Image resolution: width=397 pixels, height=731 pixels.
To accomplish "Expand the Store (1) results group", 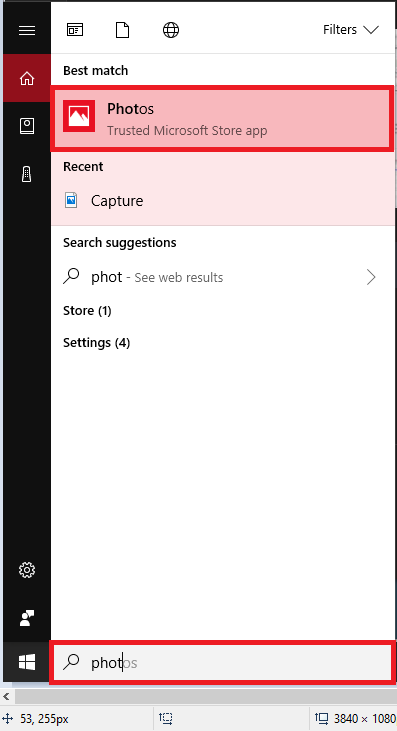I will click(87, 311).
